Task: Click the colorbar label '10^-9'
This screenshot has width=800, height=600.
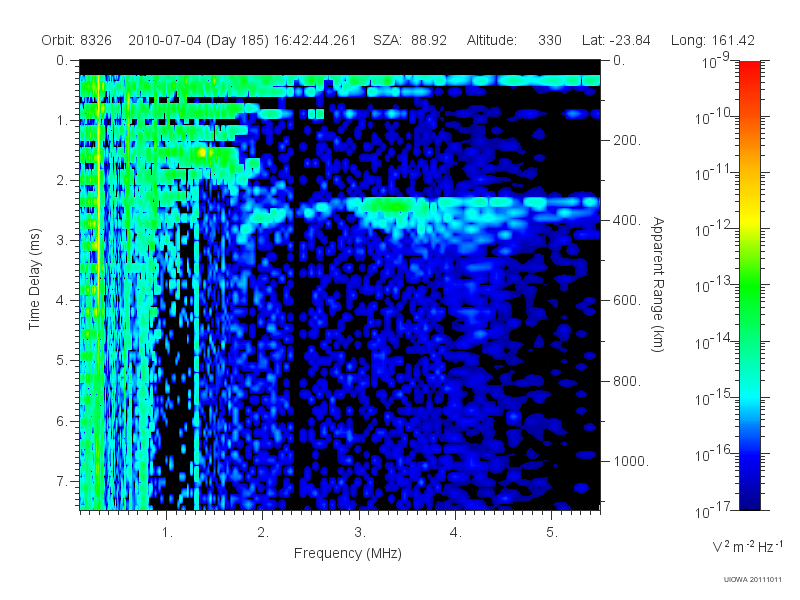Action: click(716, 61)
